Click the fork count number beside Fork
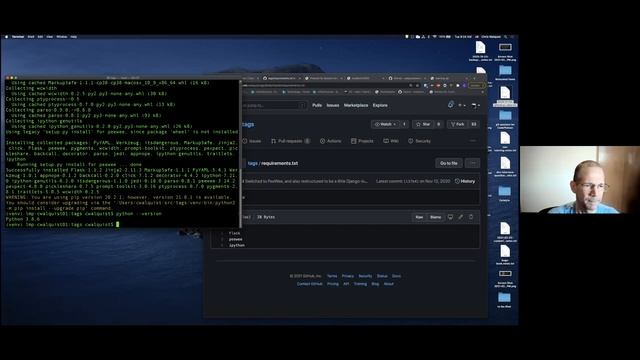Image resolution: width=640 pixels, height=360 pixels. 474,124
